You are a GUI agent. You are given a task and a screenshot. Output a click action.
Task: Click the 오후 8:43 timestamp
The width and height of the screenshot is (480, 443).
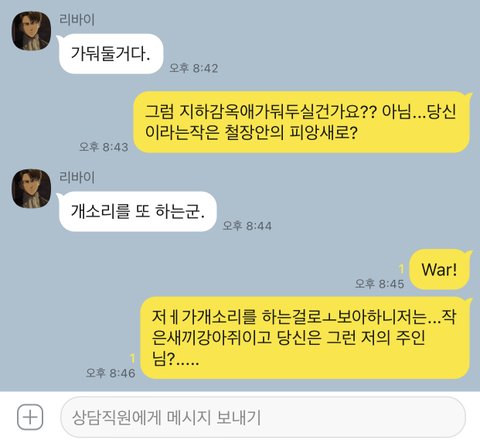(x=104, y=147)
